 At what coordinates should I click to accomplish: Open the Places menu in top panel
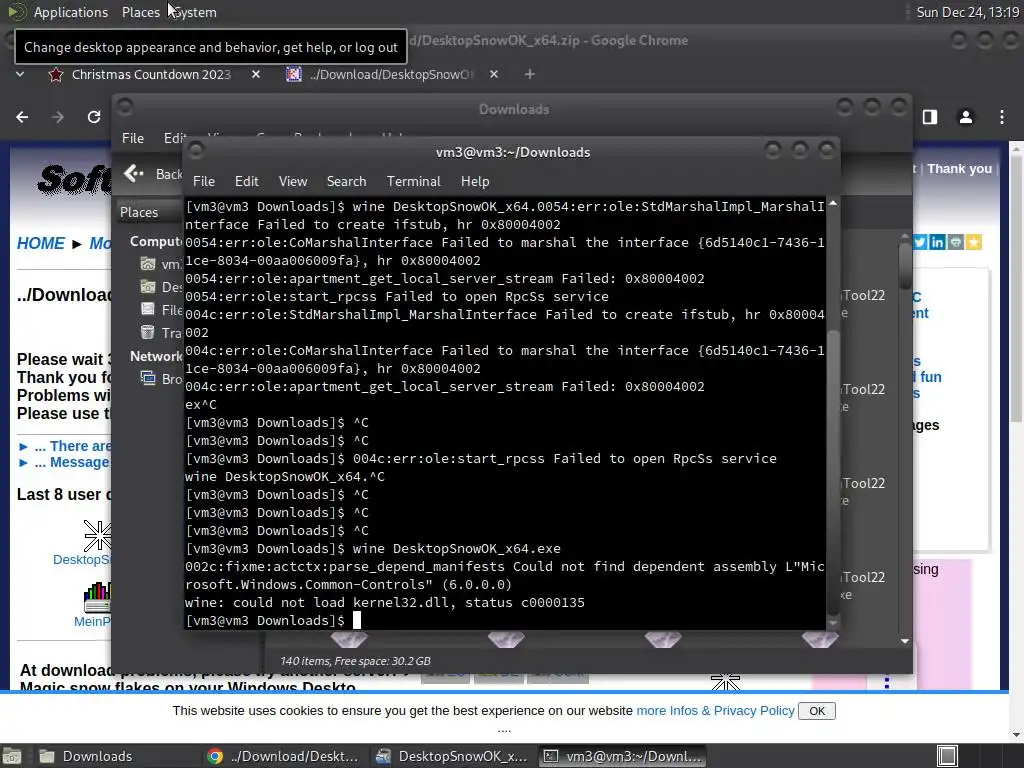(x=140, y=12)
